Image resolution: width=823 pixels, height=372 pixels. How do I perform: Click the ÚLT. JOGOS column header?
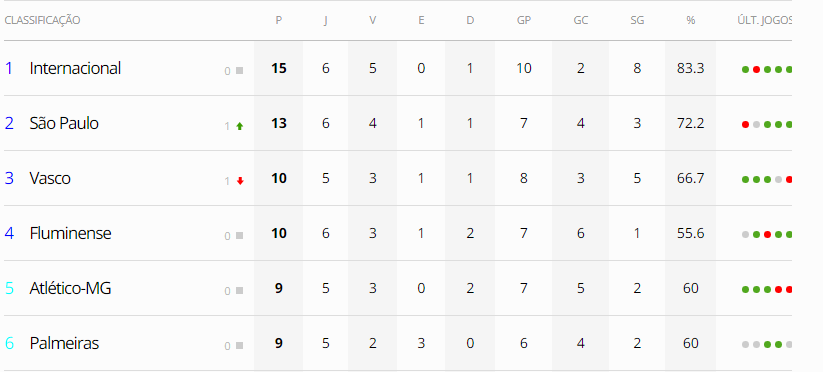pos(764,20)
